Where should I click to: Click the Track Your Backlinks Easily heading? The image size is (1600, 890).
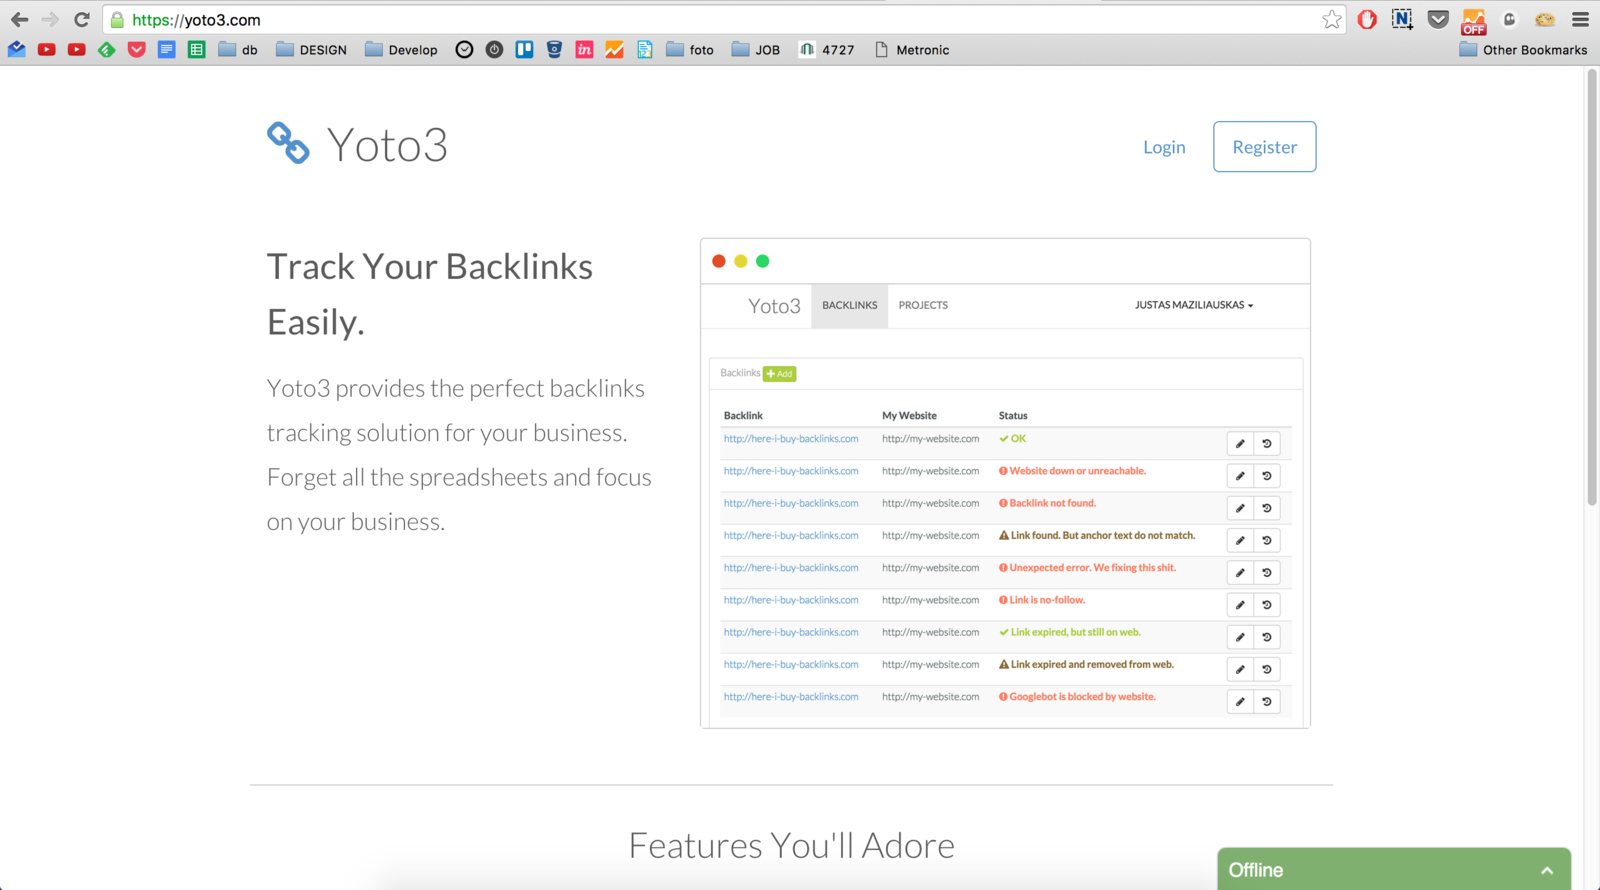coord(430,294)
